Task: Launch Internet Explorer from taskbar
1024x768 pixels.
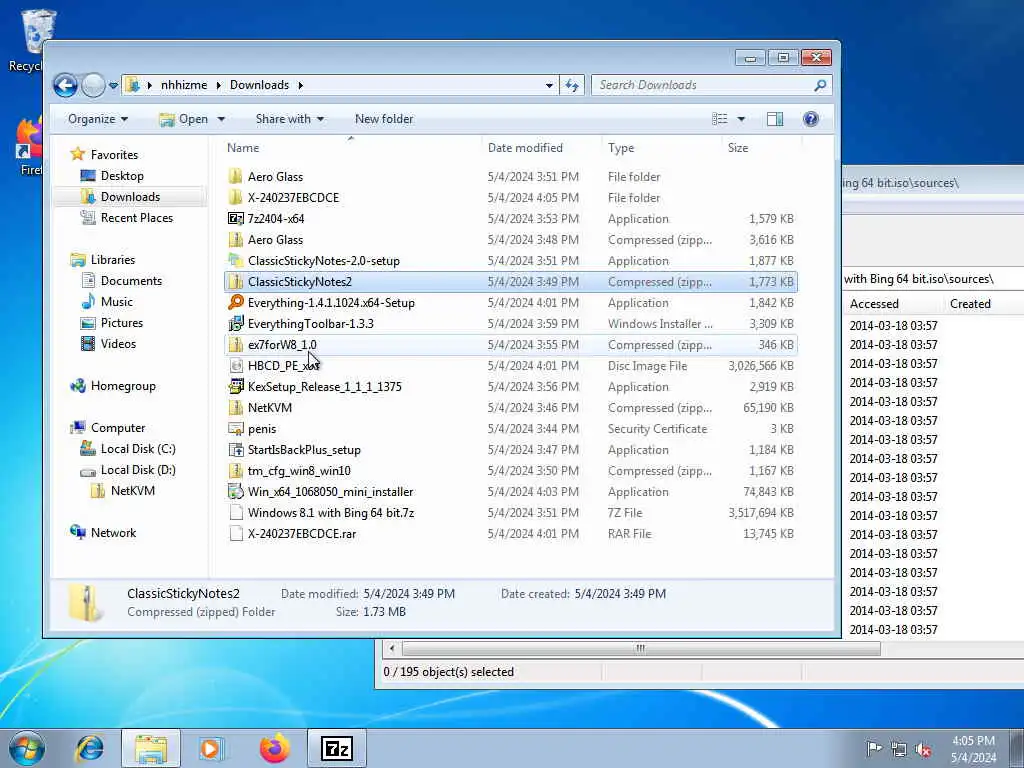Action: coord(89,748)
